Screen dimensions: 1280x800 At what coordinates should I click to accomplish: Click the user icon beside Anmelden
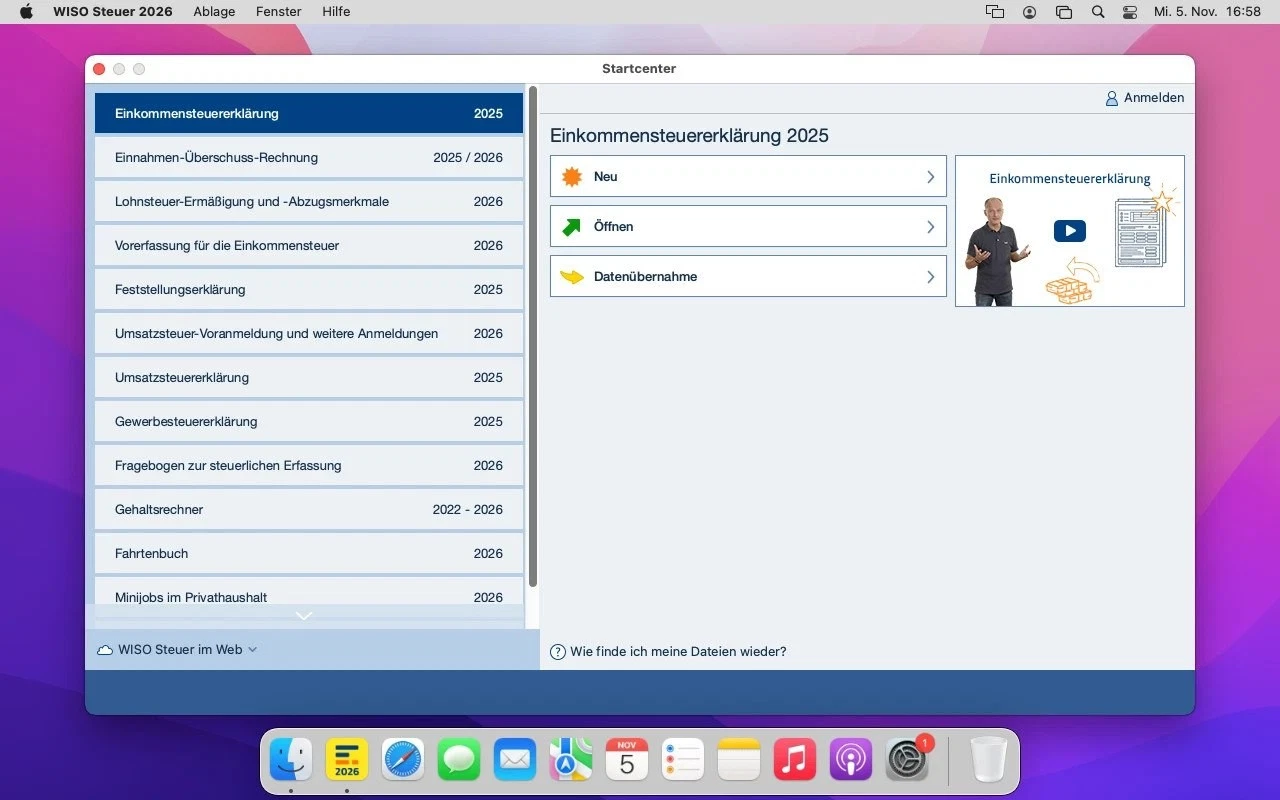click(1111, 98)
